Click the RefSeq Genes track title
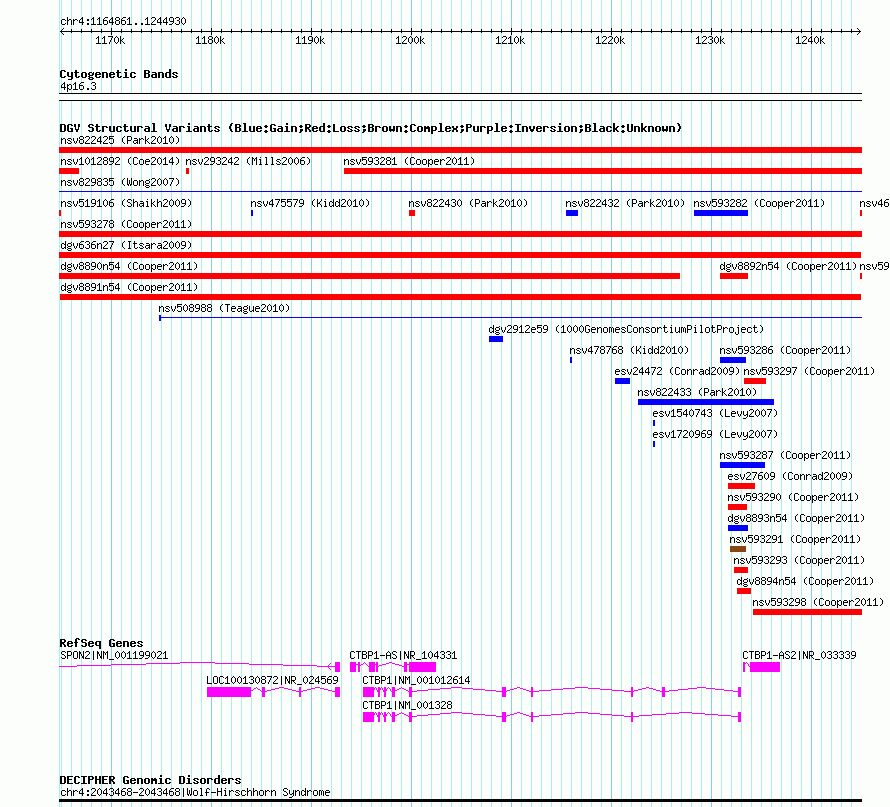This screenshot has height=807, width=890. (101, 643)
